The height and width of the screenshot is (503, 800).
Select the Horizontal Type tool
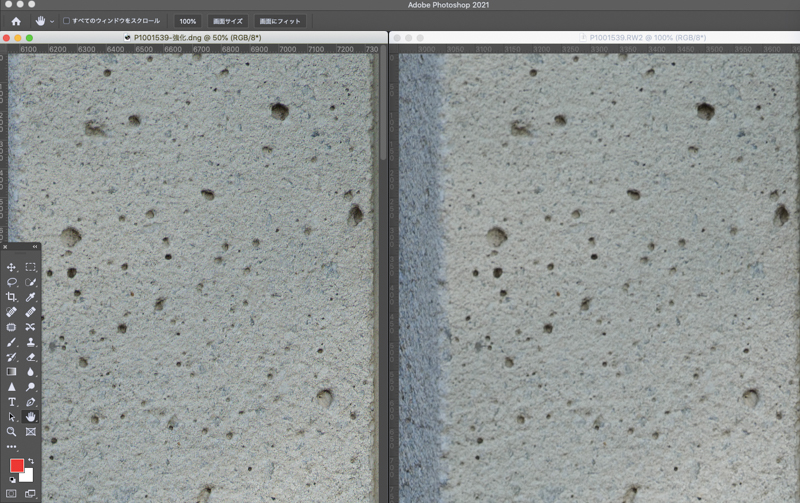[11, 402]
